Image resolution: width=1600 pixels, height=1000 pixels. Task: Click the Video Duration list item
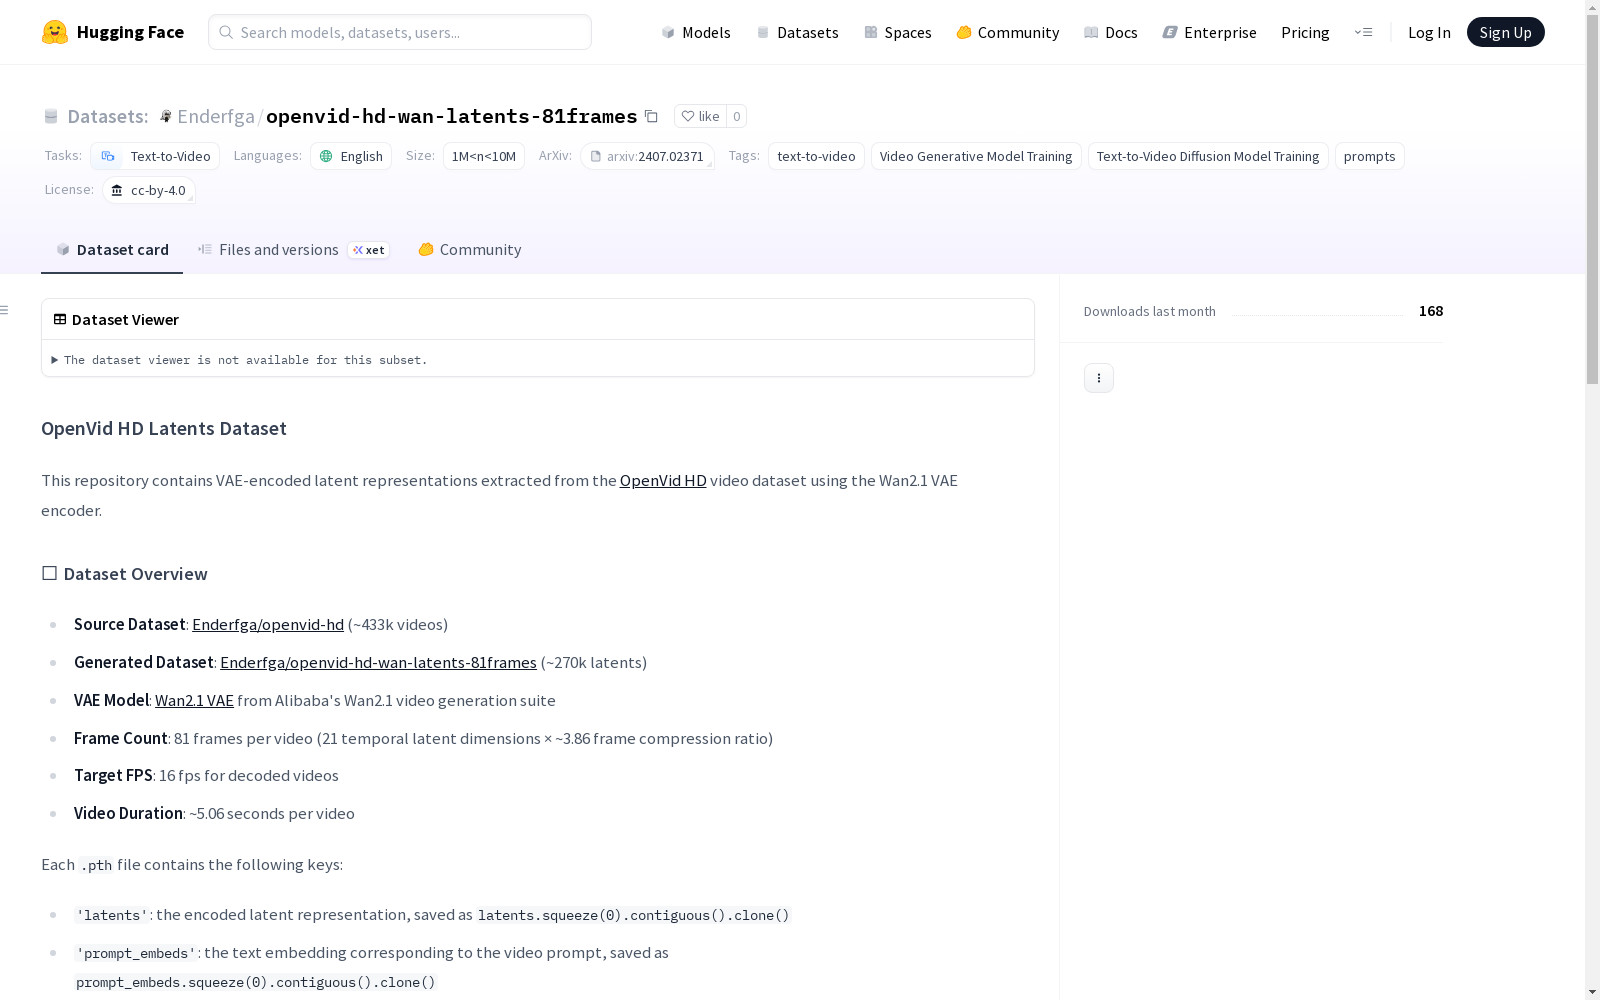click(x=214, y=813)
